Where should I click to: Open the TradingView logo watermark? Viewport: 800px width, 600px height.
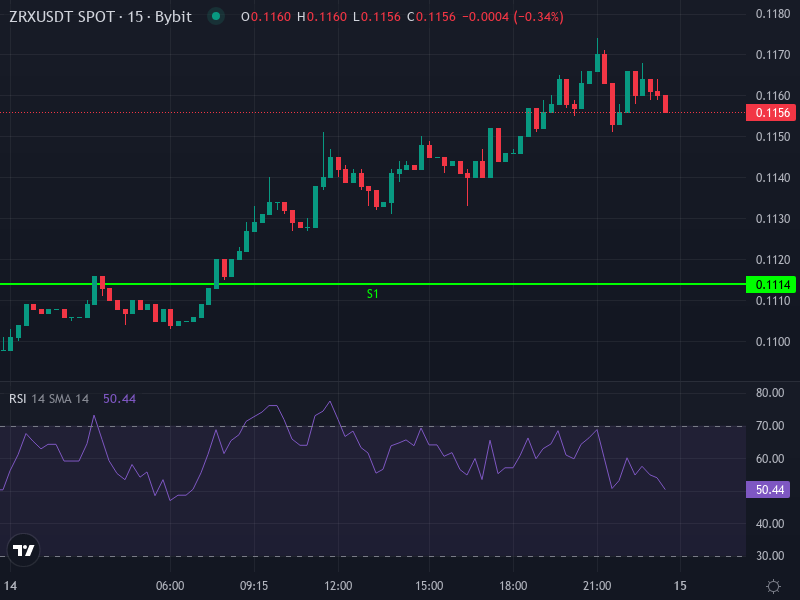point(25,553)
